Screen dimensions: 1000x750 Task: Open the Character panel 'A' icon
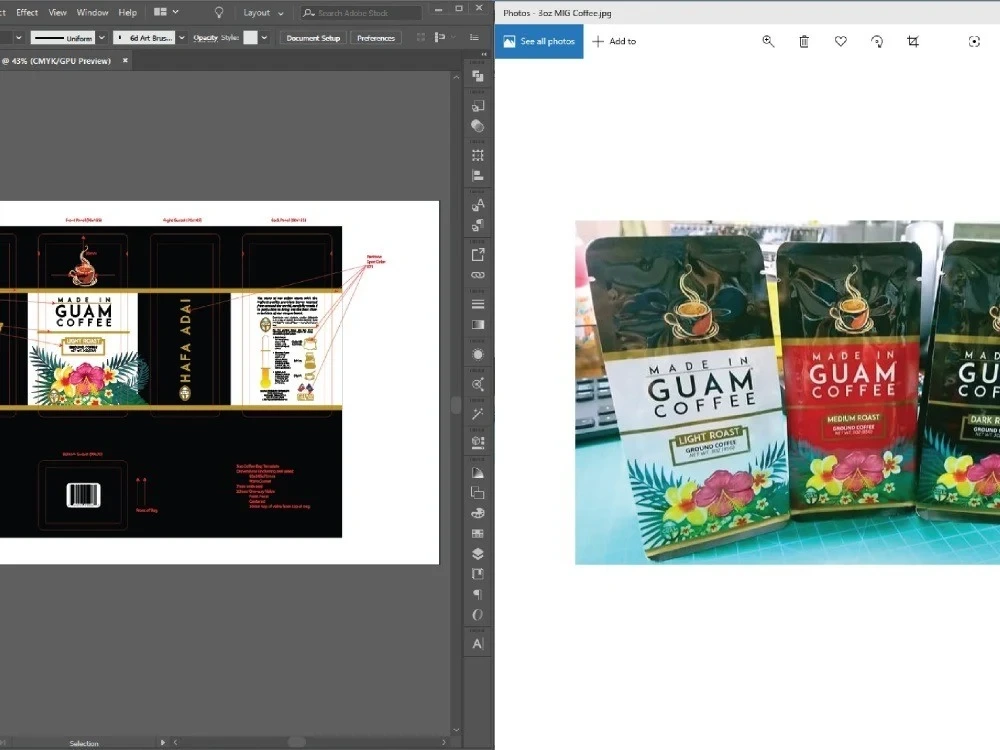coord(478,644)
